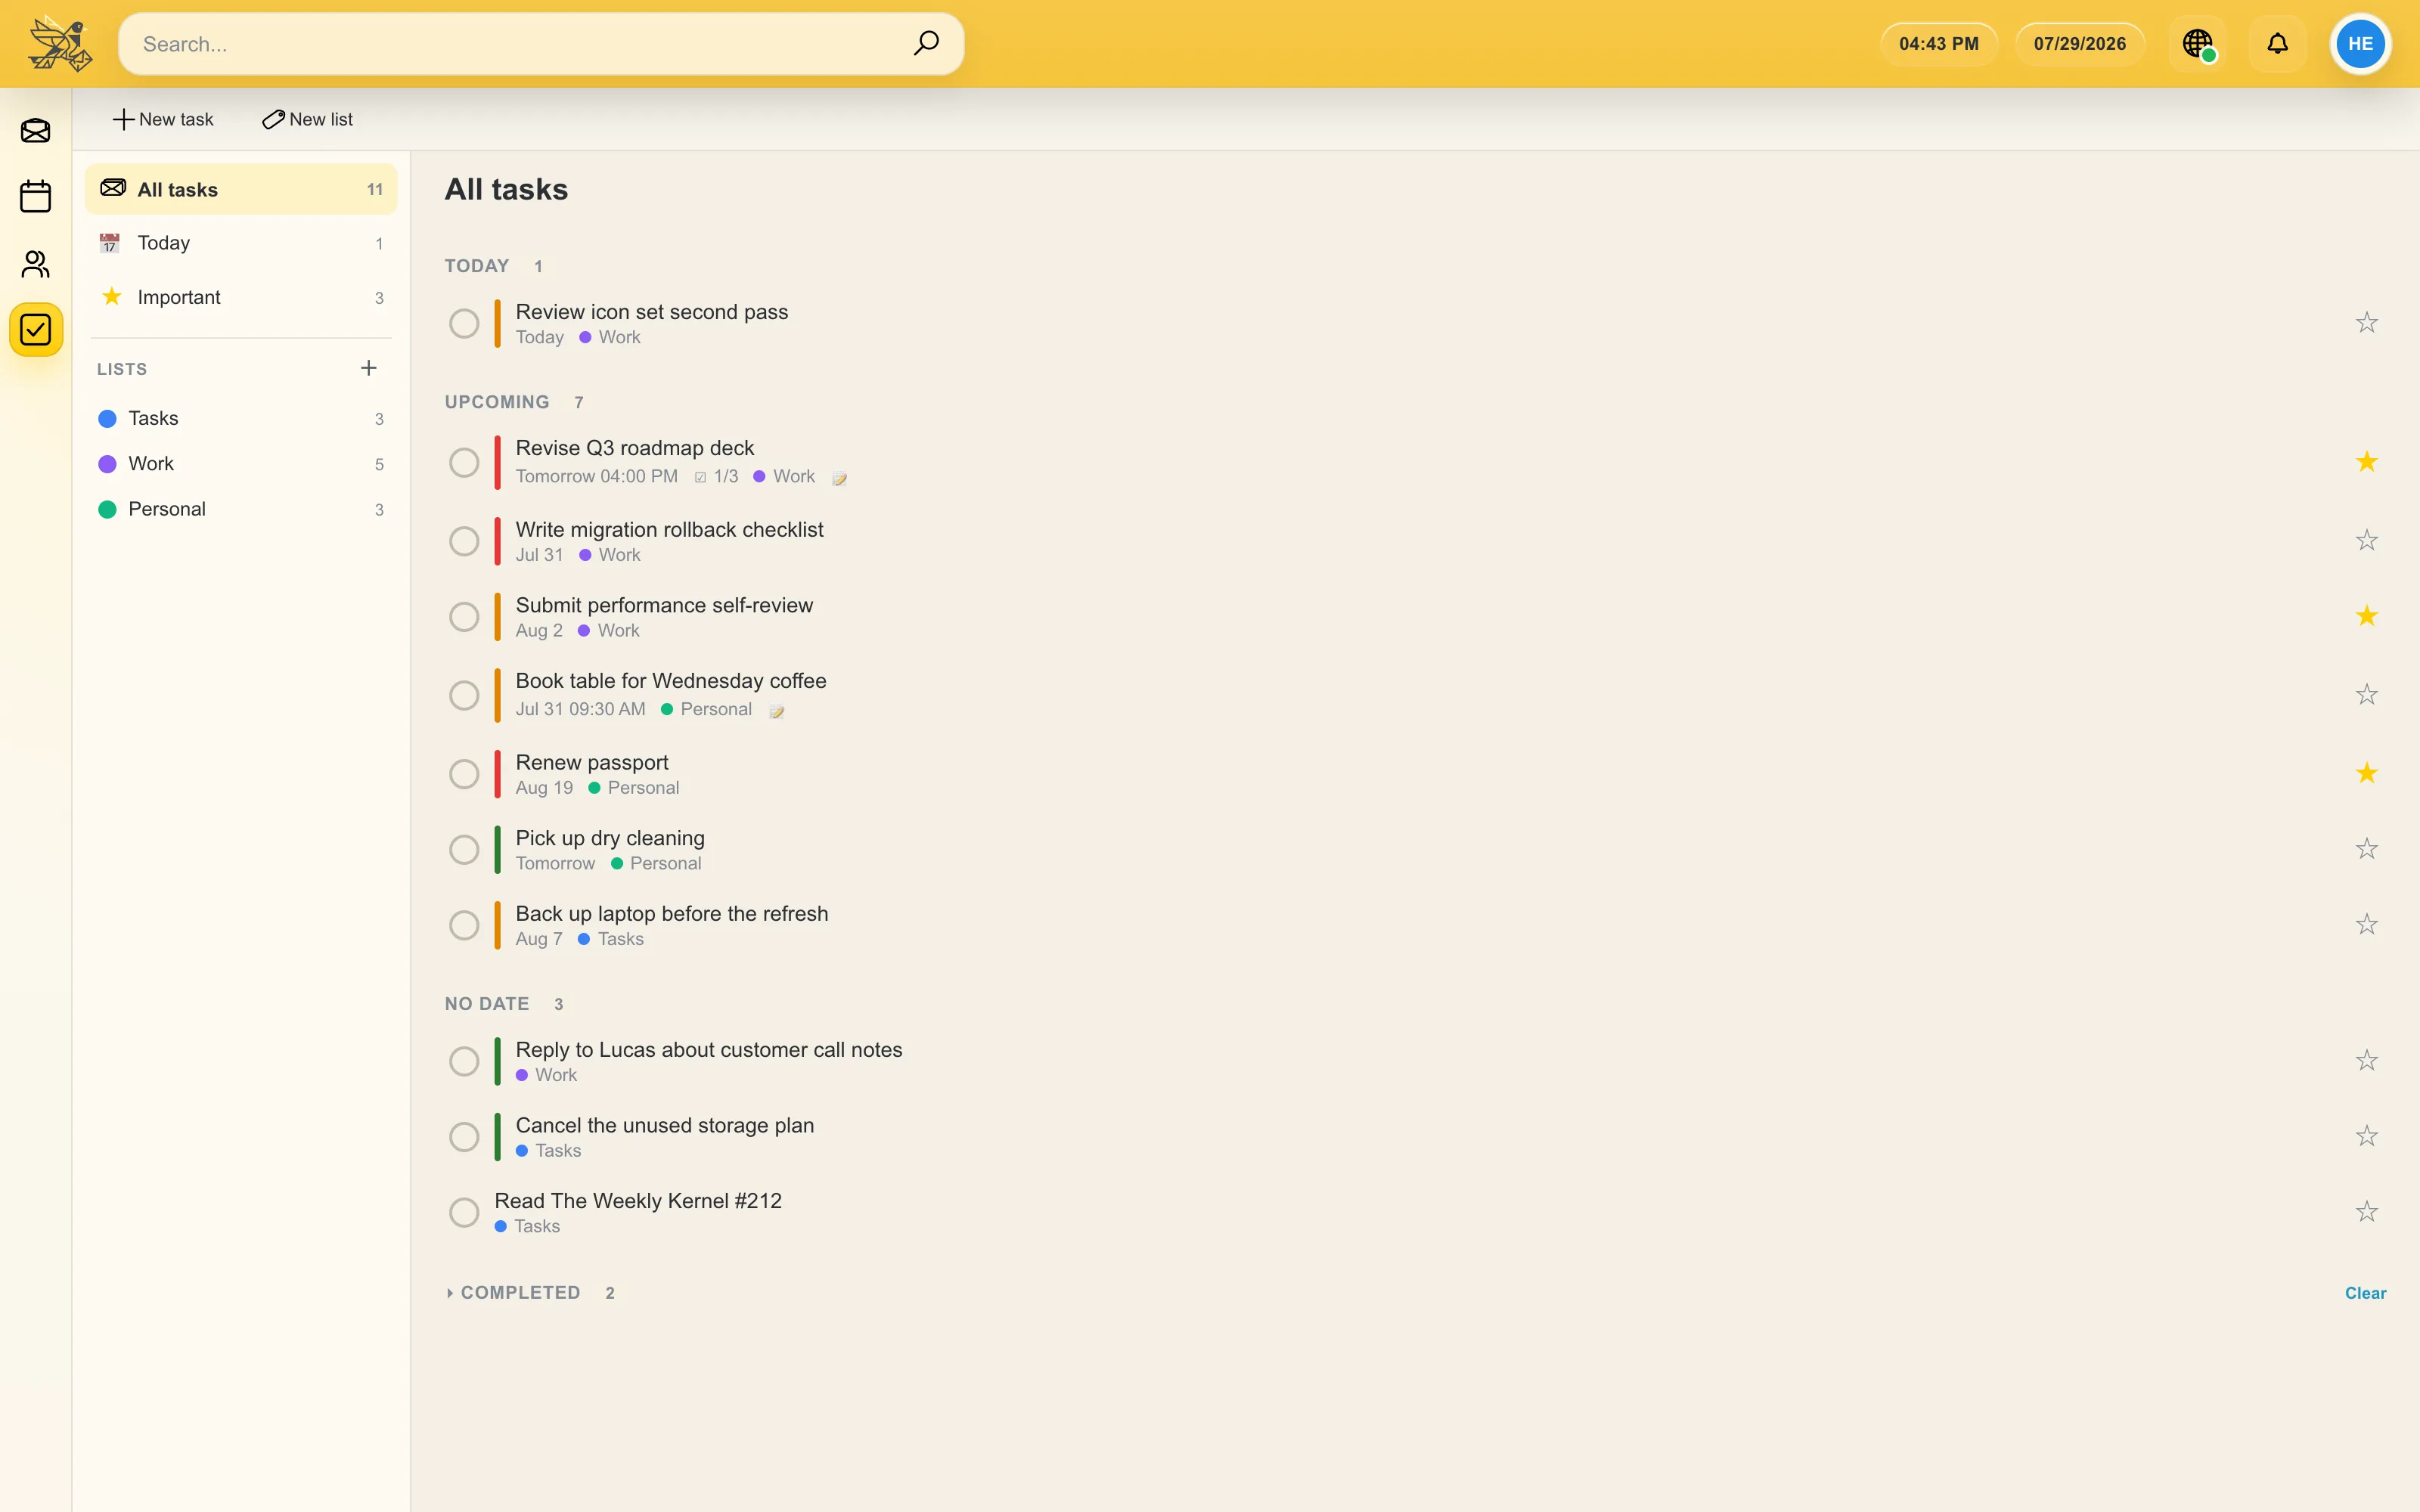The height and width of the screenshot is (1512, 2420).
Task: Open the Mail module in the left rail
Action: 36,131
